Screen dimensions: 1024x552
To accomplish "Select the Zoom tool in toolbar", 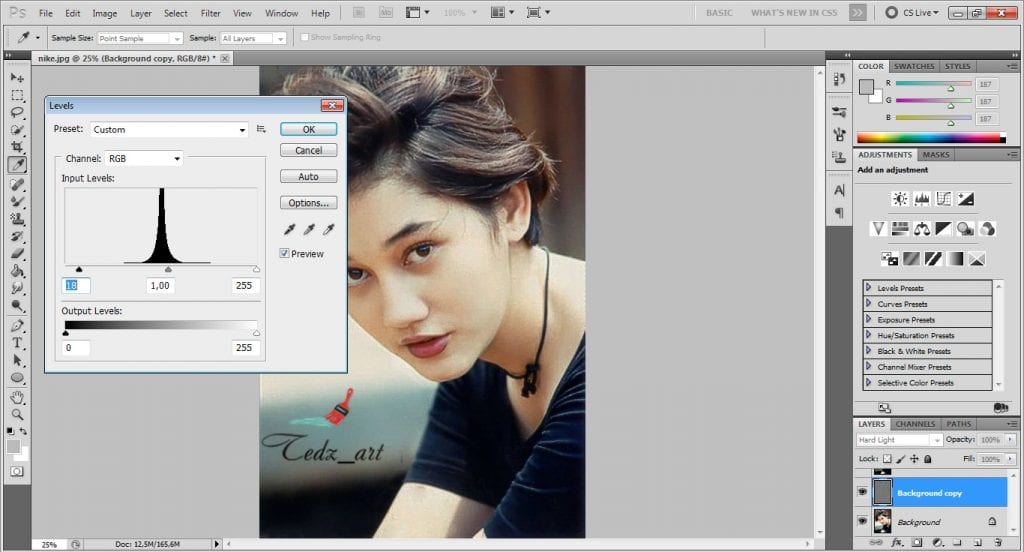I will coord(17,414).
